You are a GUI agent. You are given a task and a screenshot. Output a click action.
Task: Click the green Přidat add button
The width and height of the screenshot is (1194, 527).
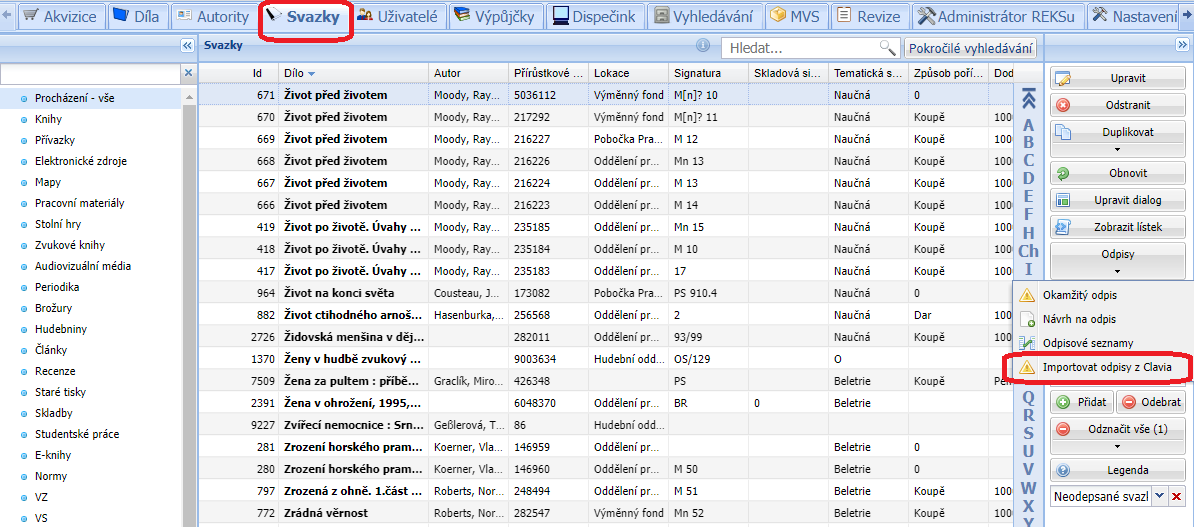click(1081, 402)
